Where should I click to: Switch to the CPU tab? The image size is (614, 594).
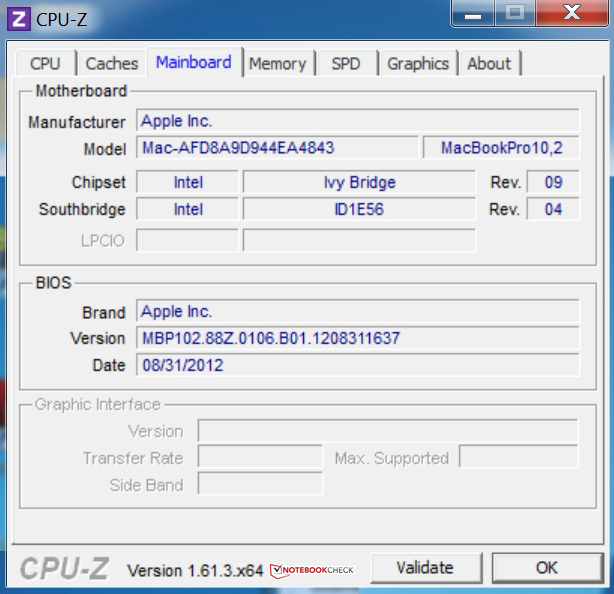click(x=45, y=63)
